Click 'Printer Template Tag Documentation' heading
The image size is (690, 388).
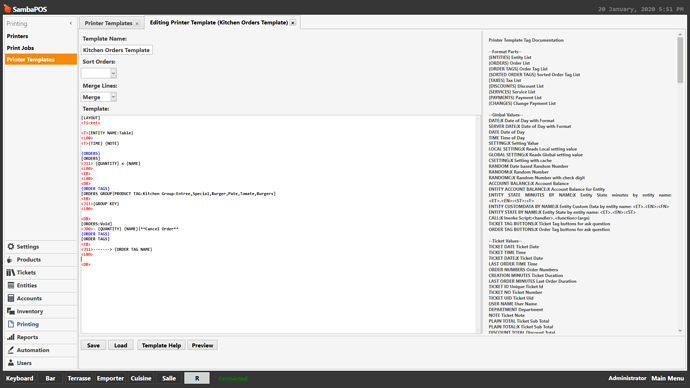click(526, 40)
